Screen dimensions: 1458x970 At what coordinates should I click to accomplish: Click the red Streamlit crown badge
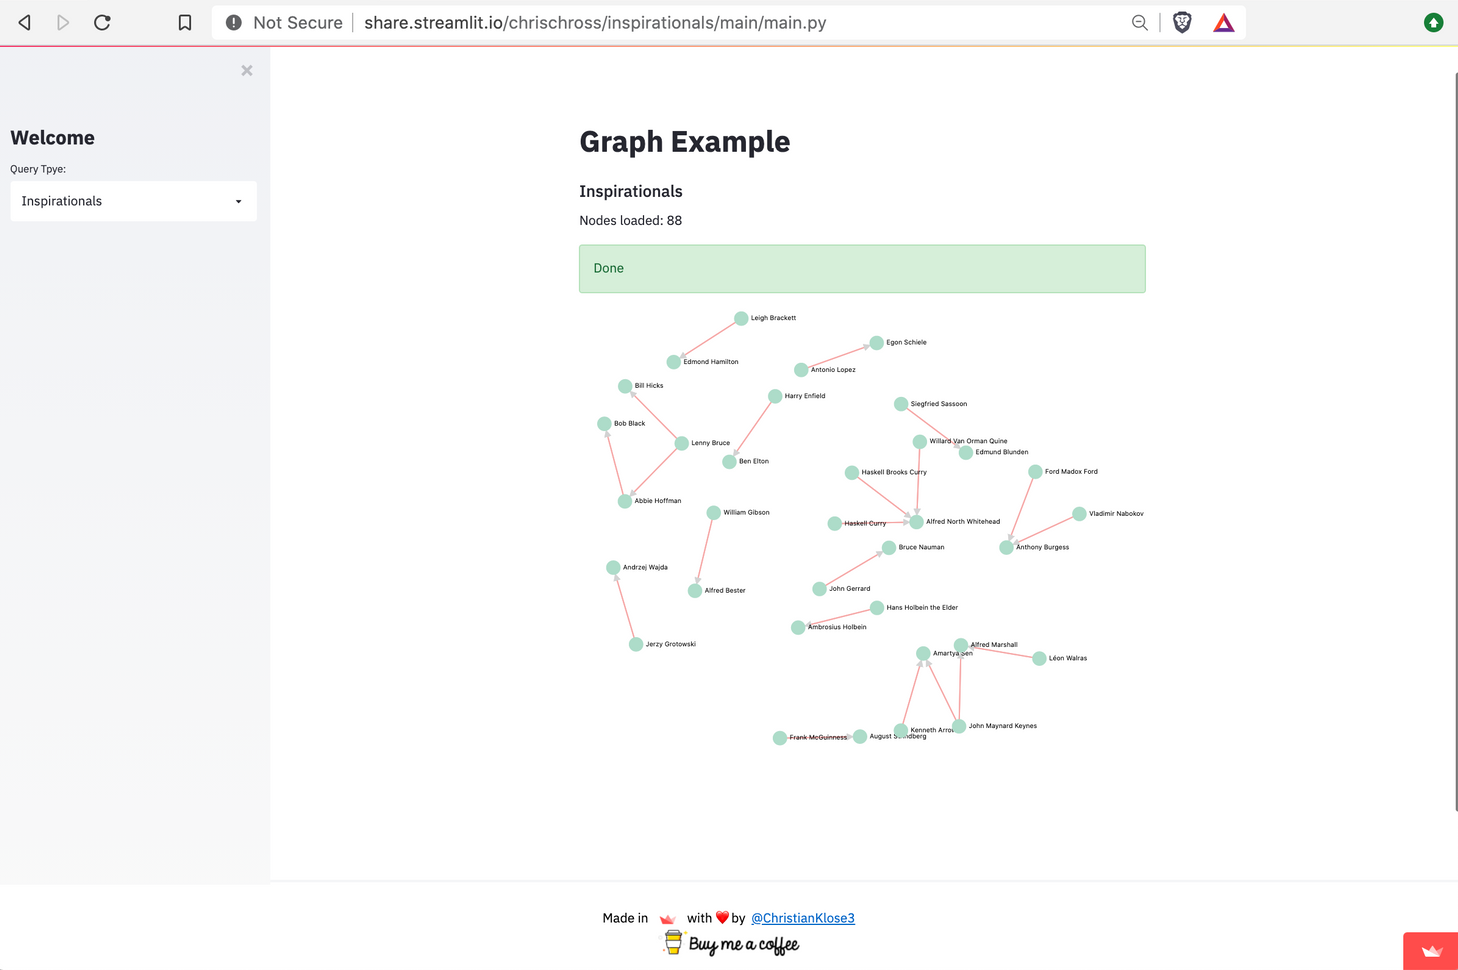click(1431, 951)
